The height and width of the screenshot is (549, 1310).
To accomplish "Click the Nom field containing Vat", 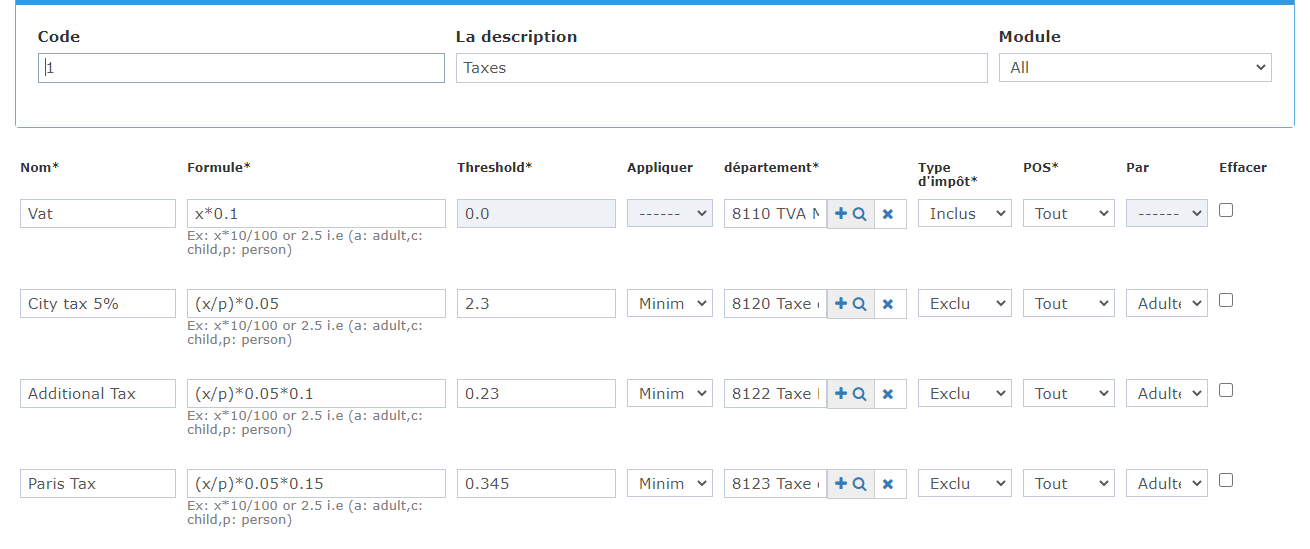I will (x=98, y=214).
